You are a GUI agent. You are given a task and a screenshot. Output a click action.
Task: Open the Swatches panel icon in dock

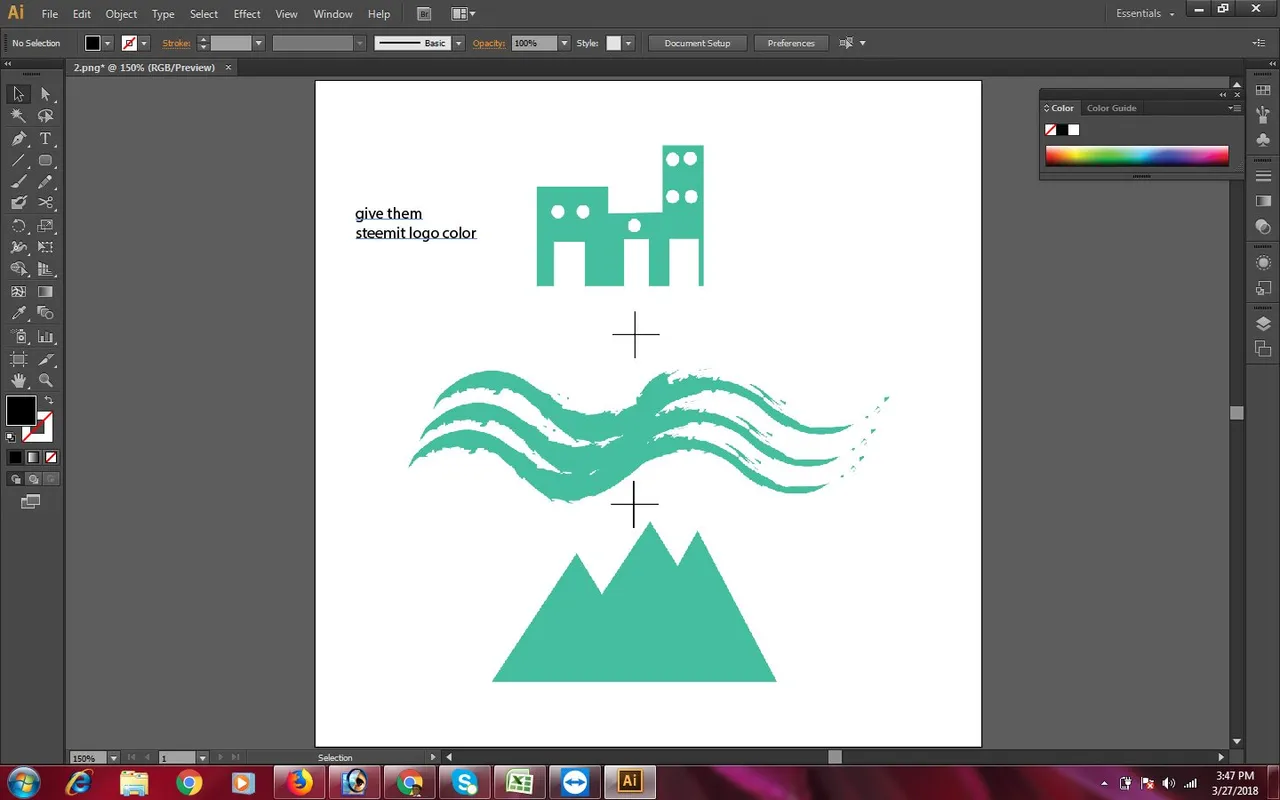(x=1263, y=91)
